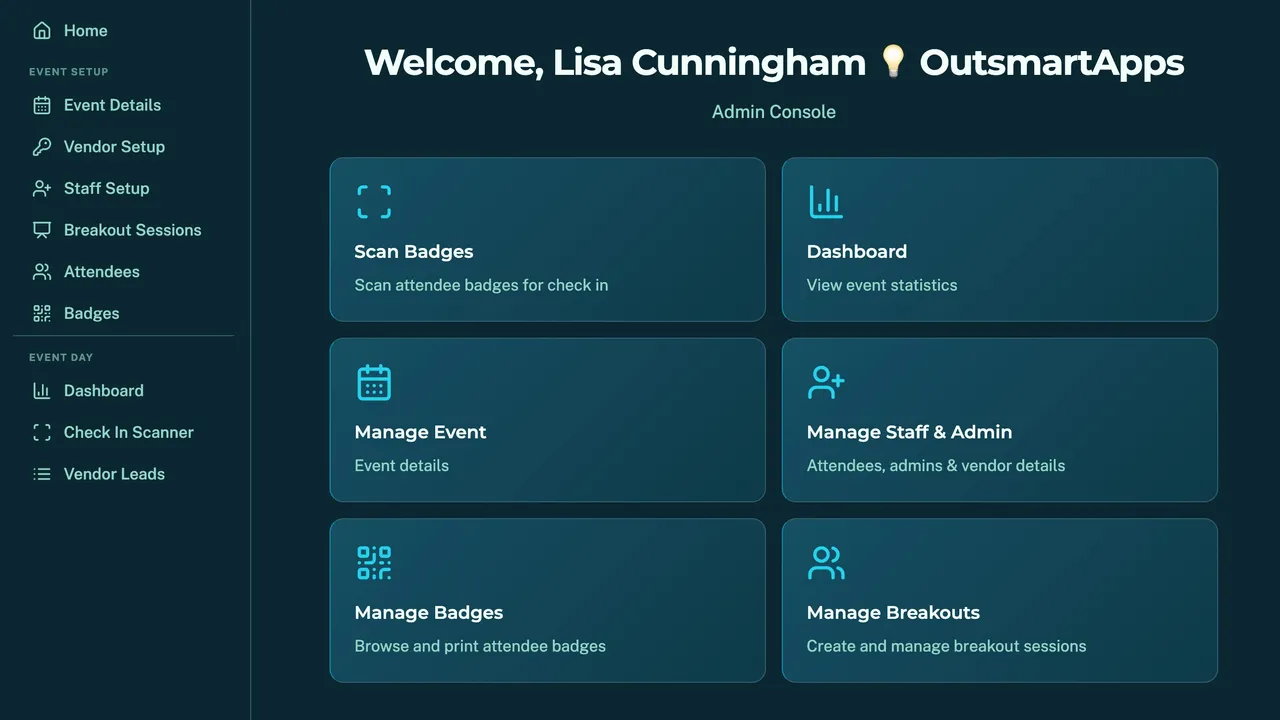Click the "View event statistics" description
The width and height of the screenshot is (1280, 720).
point(882,285)
